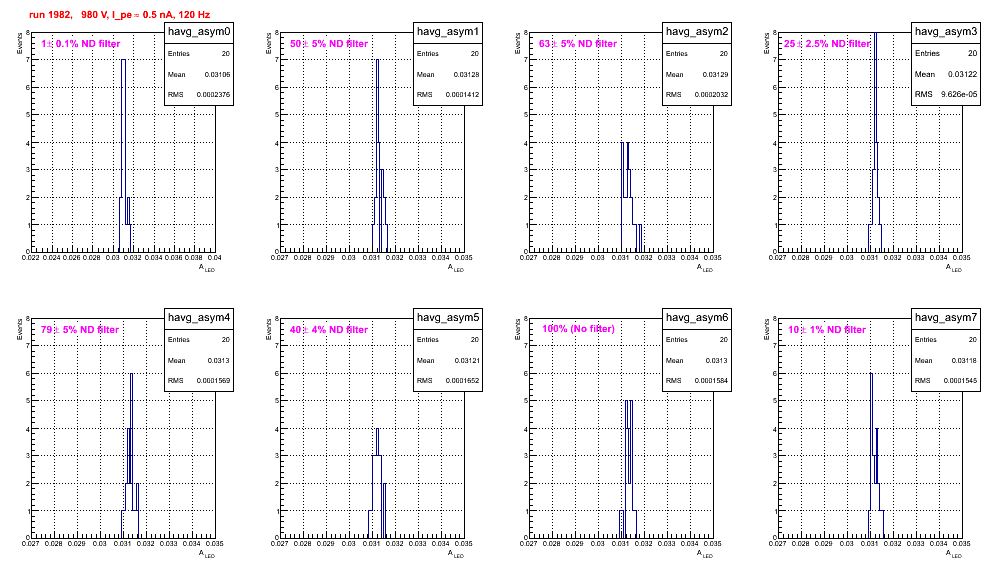This screenshot has width=996, height=572.
Task: Click the Mean value 0.03118
Action: 964,360
